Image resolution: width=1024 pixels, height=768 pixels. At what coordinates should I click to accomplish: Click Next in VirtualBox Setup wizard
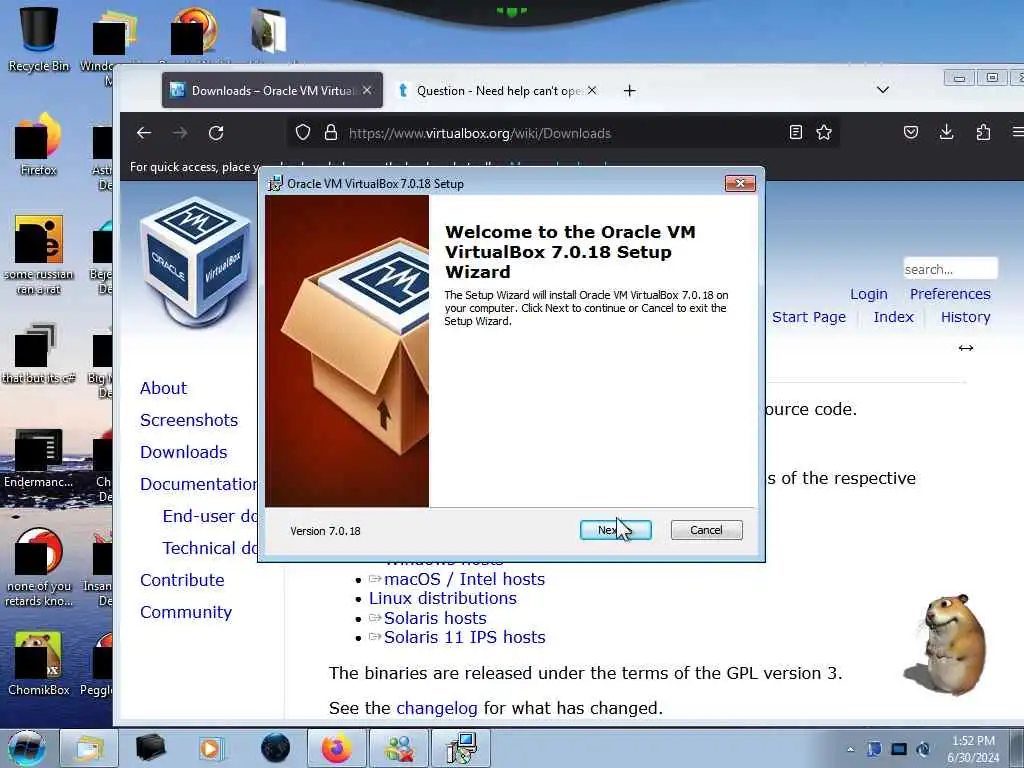(x=615, y=530)
